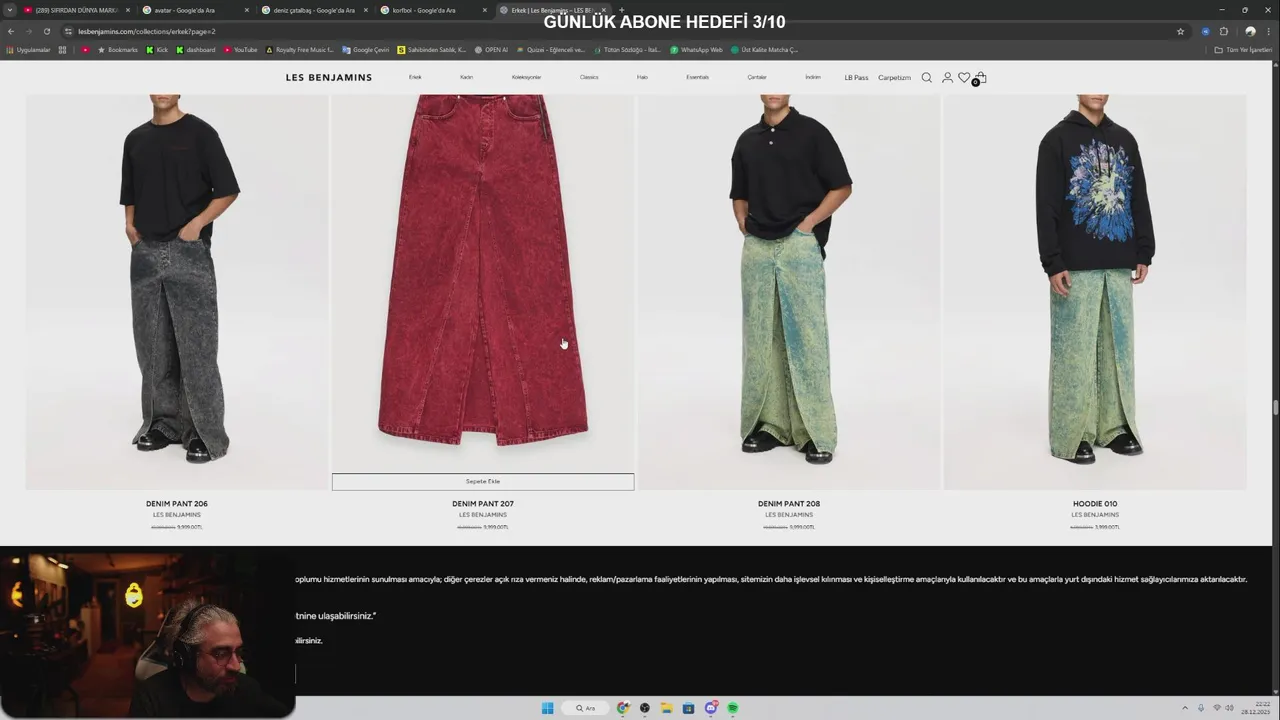Open the Chrome three-dot menu
The height and width of the screenshot is (720, 1280).
point(1268,31)
